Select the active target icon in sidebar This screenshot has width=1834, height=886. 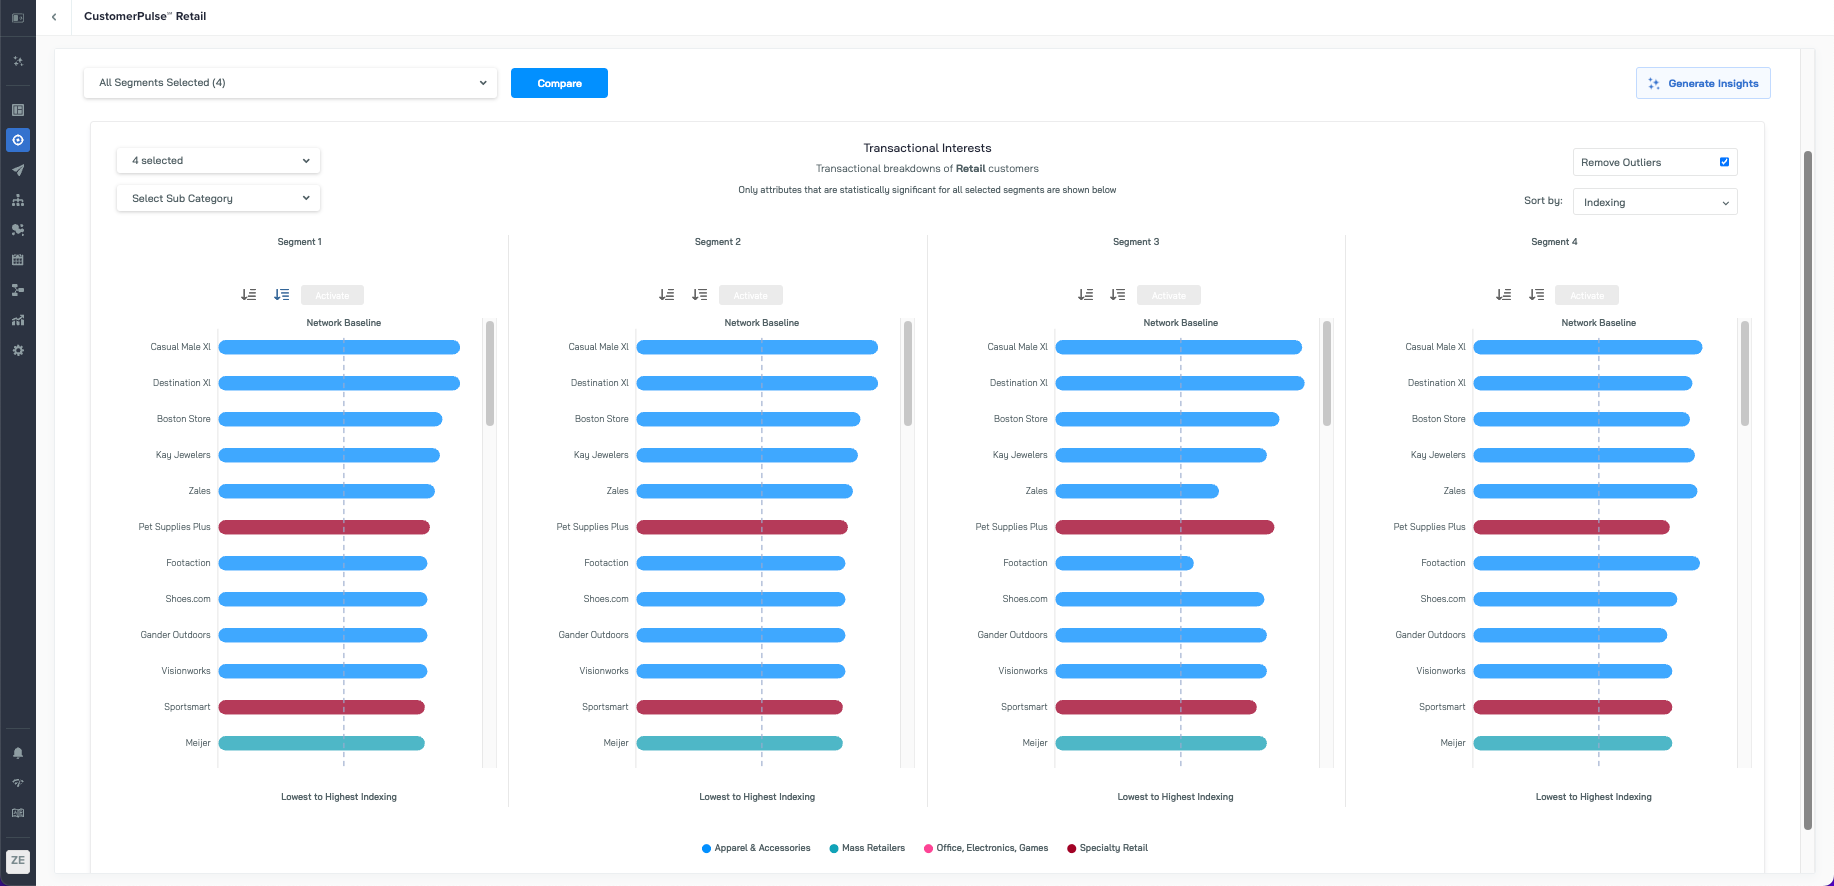pyautogui.click(x=18, y=140)
